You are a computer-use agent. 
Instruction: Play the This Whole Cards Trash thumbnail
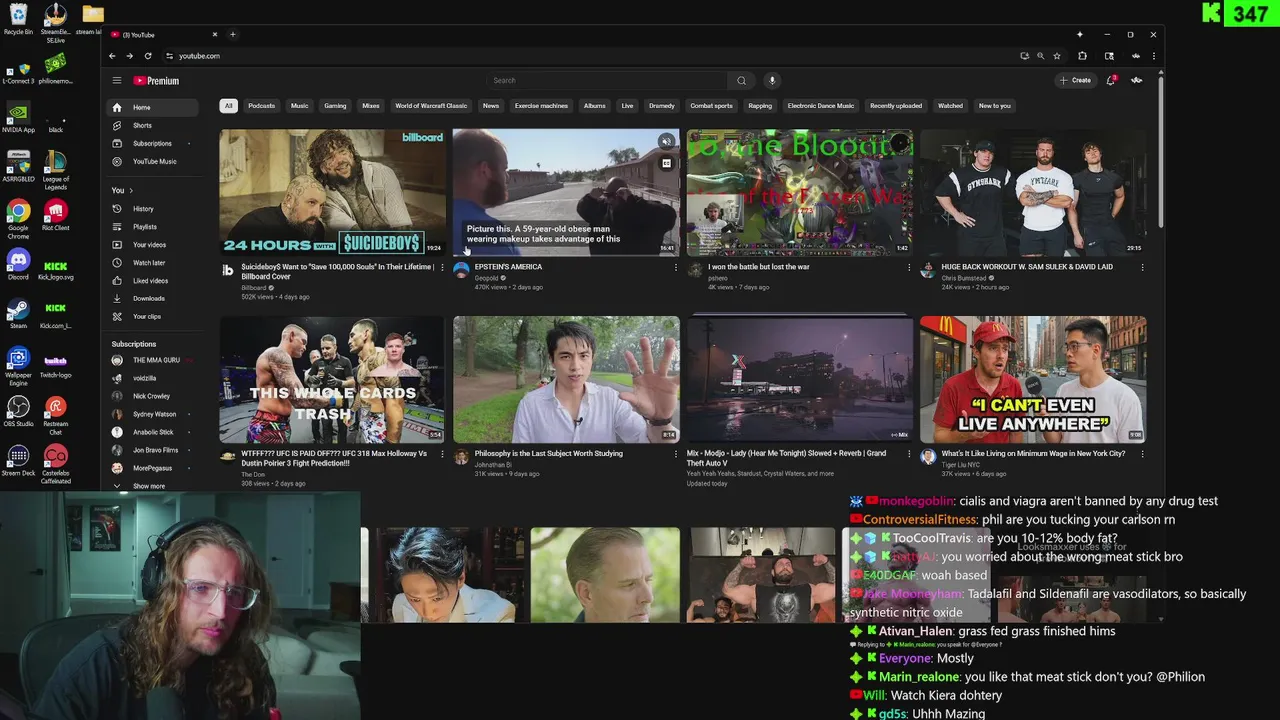tap(332, 379)
